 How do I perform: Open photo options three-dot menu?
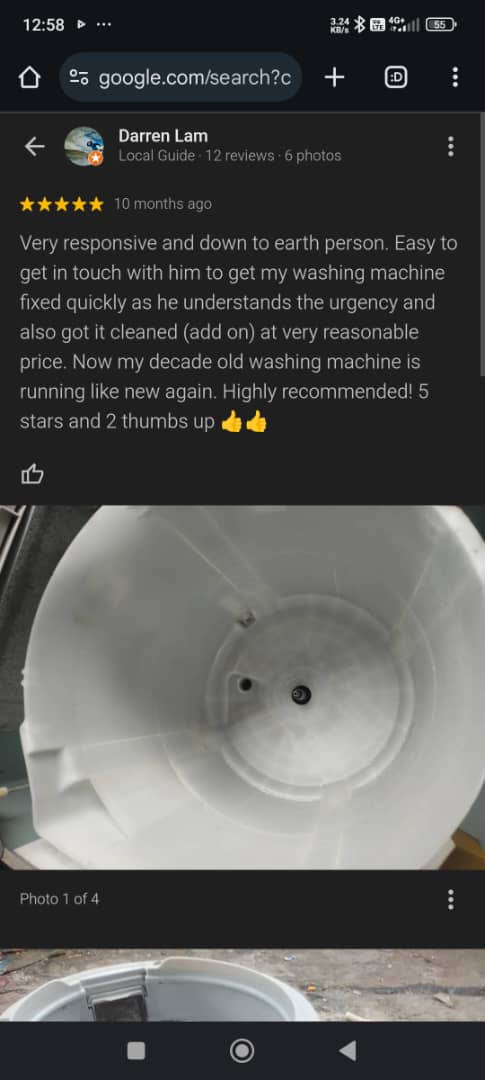pos(451,899)
